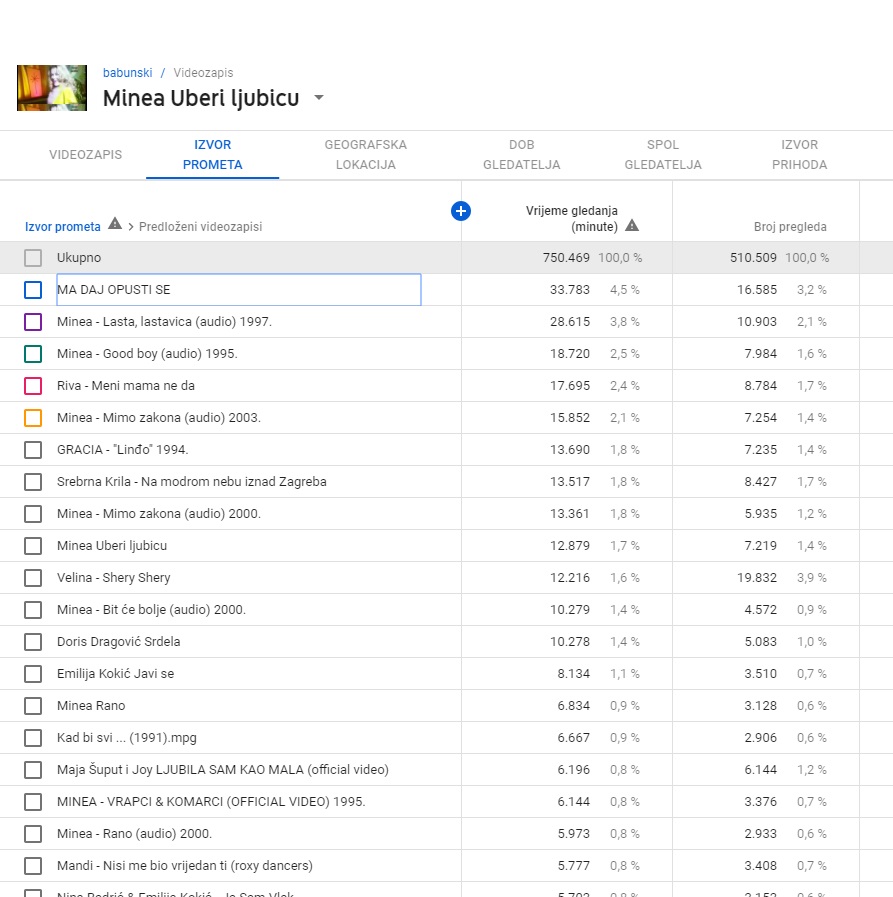Check the MINEA - VRAPCI & KOMARCI checkbox
This screenshot has height=897, width=893.
point(33,802)
